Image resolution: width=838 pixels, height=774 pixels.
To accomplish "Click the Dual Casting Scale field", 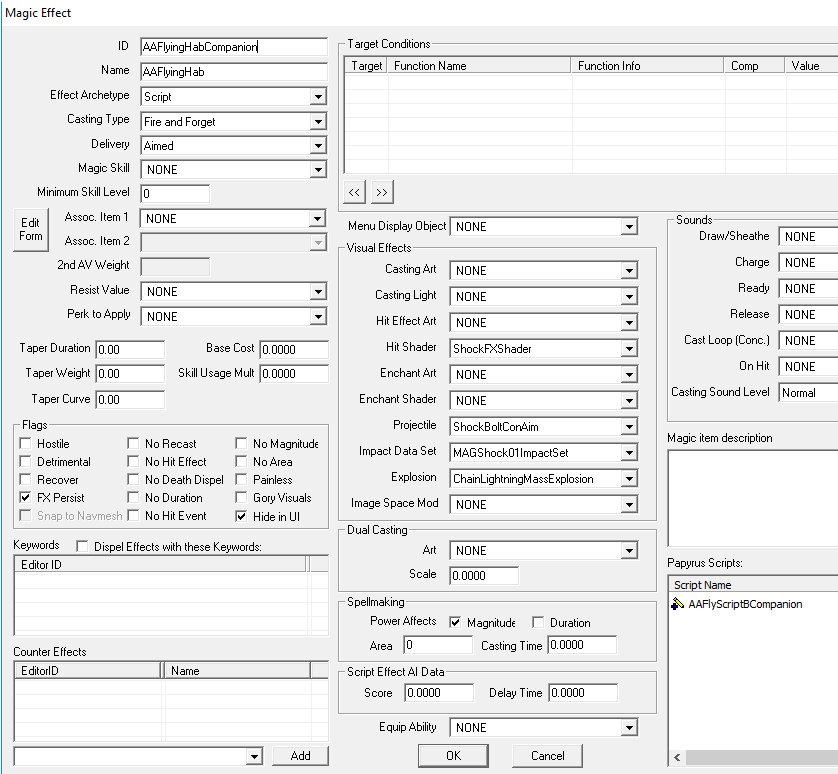I will [484, 576].
